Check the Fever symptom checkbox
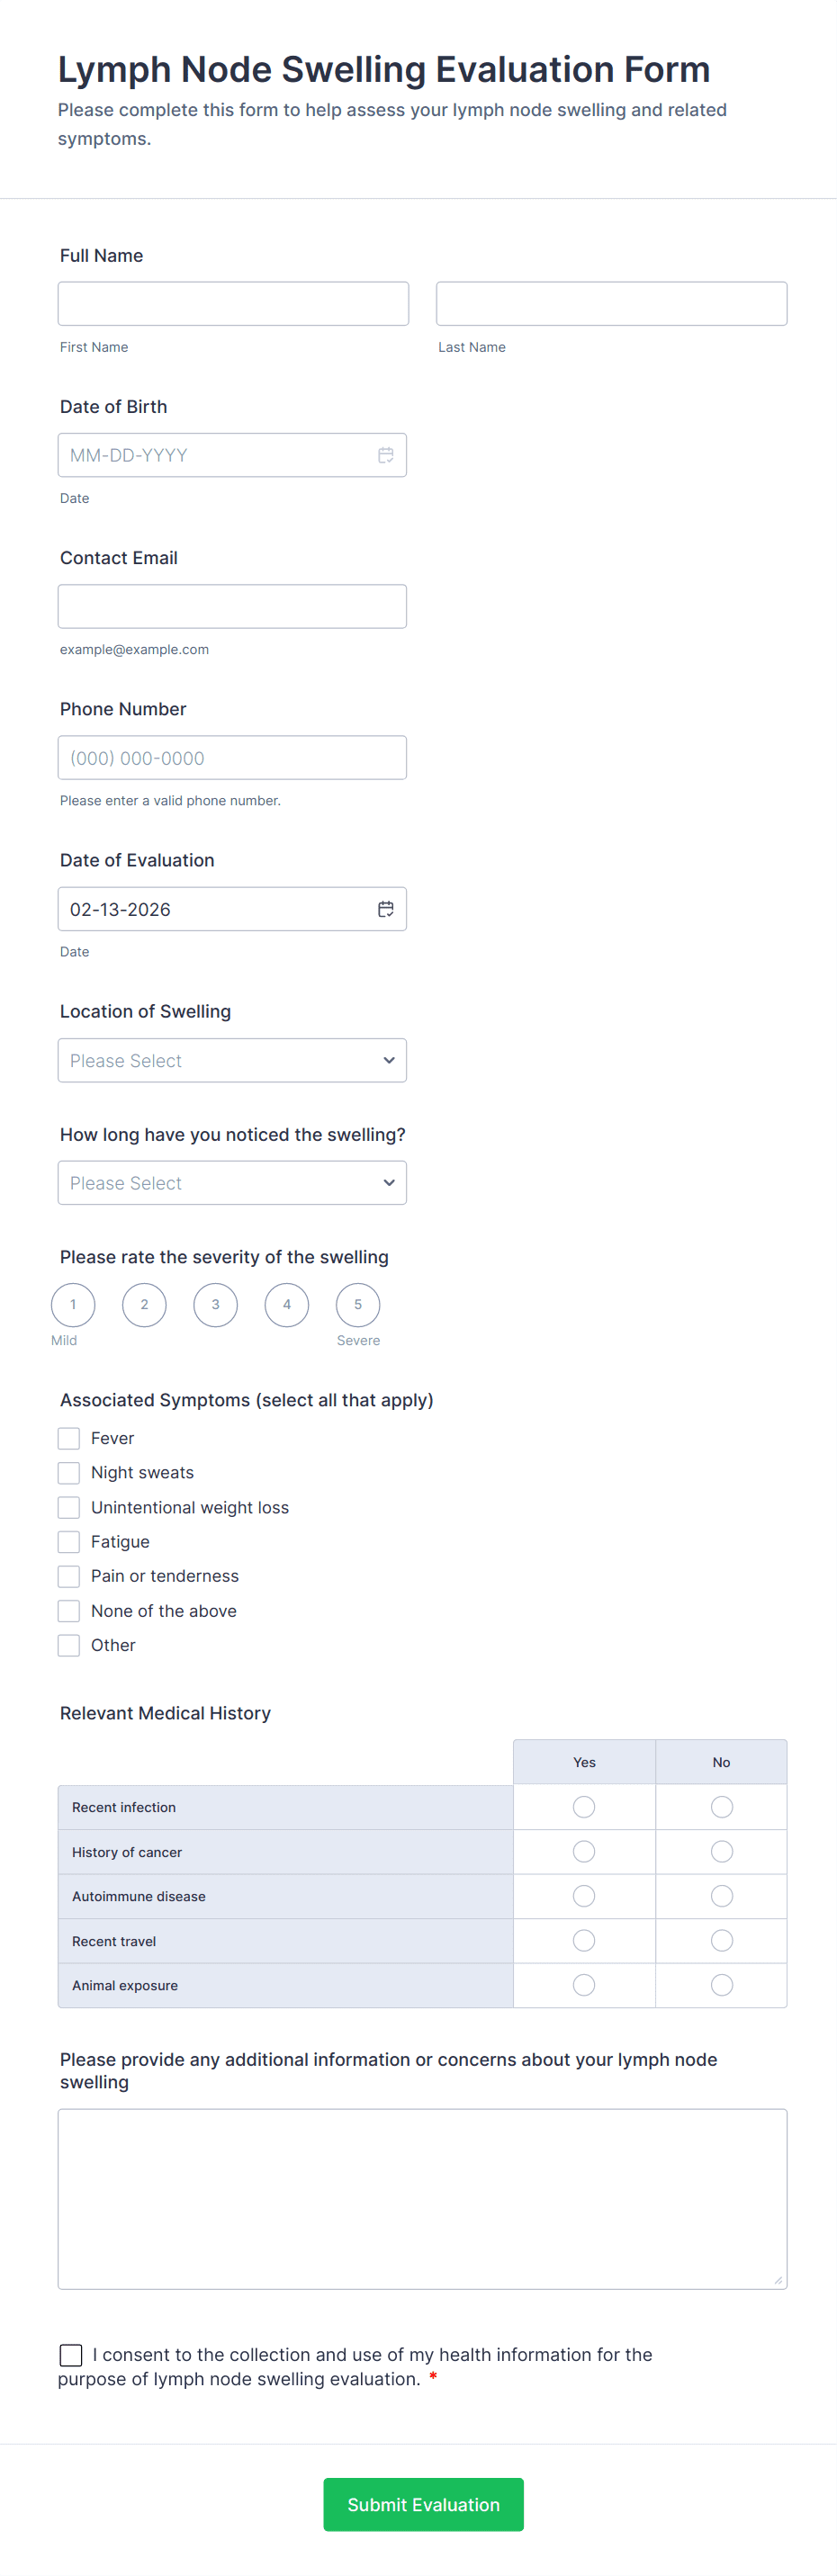 [69, 1438]
